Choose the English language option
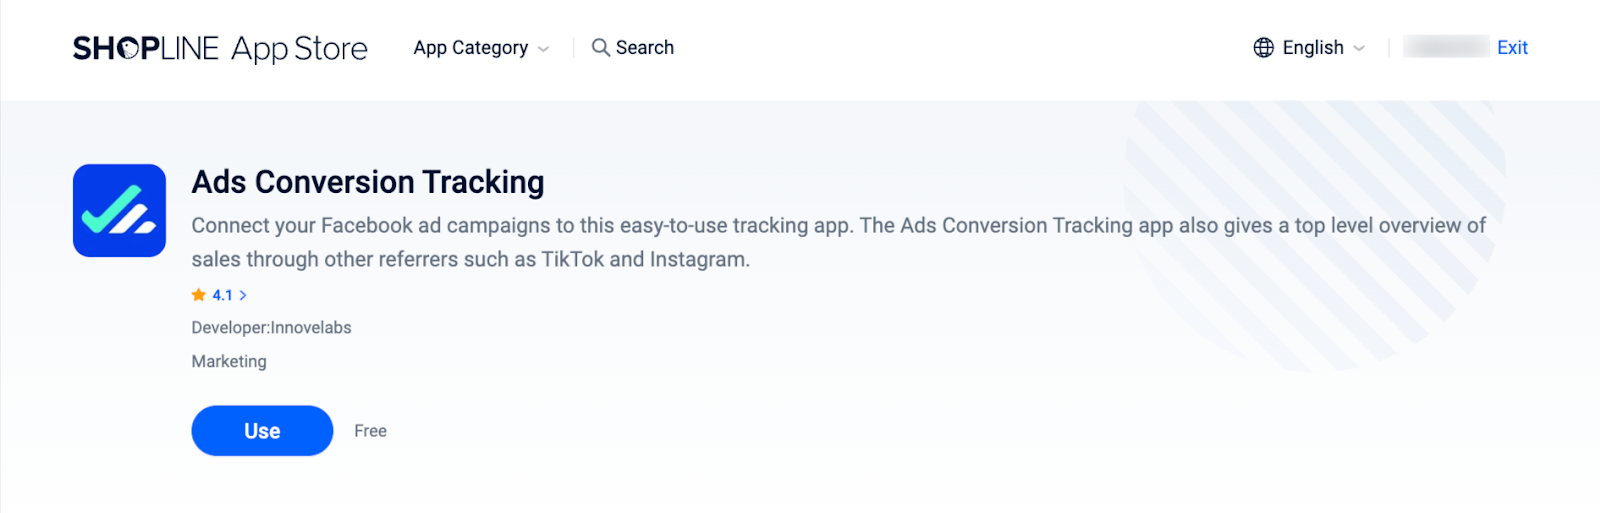Image resolution: width=1600 pixels, height=513 pixels. coord(1312,47)
